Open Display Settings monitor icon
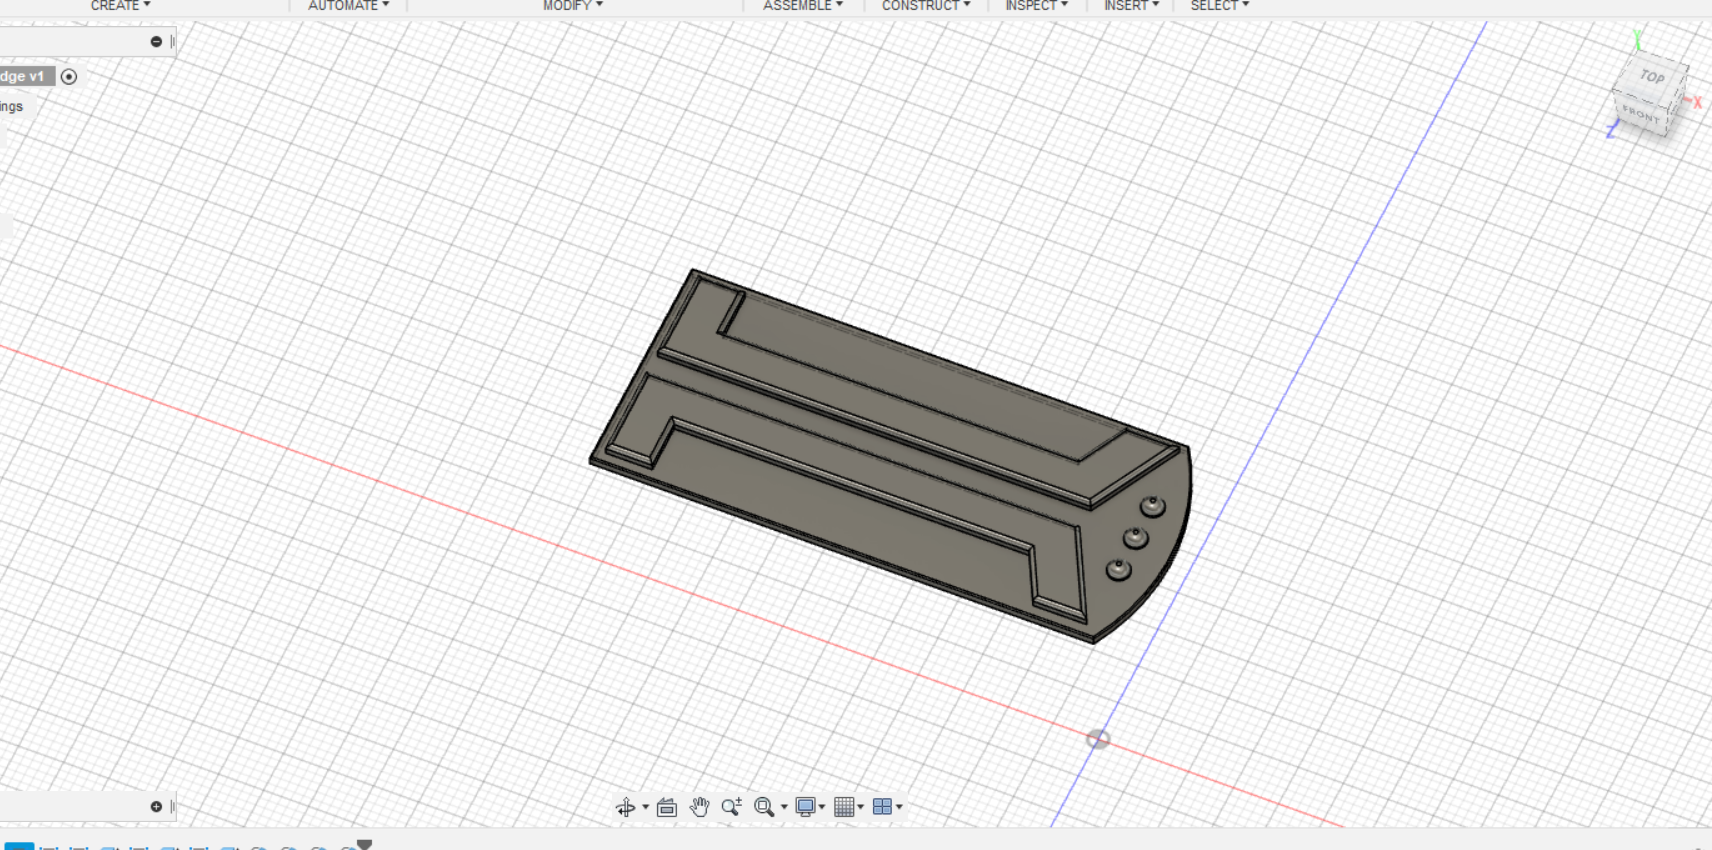This screenshot has height=850, width=1712. tap(805, 807)
